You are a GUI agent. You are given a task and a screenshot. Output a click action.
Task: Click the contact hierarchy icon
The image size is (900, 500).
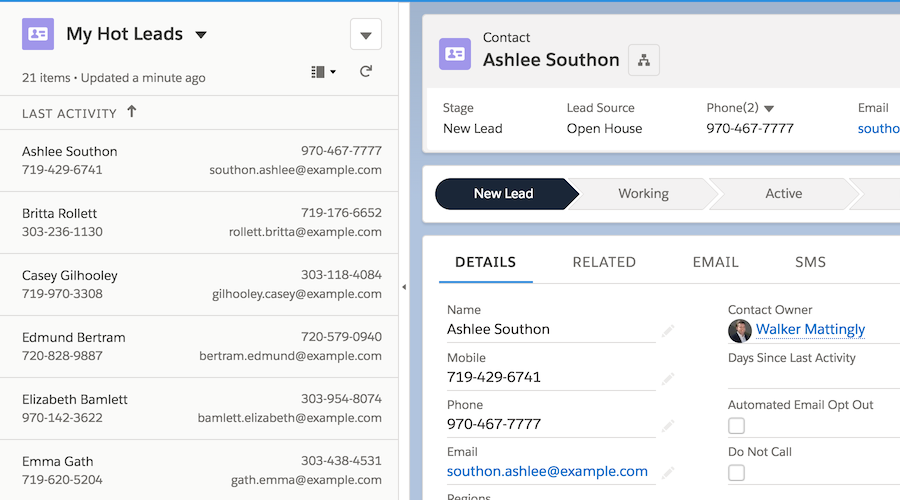(x=644, y=60)
